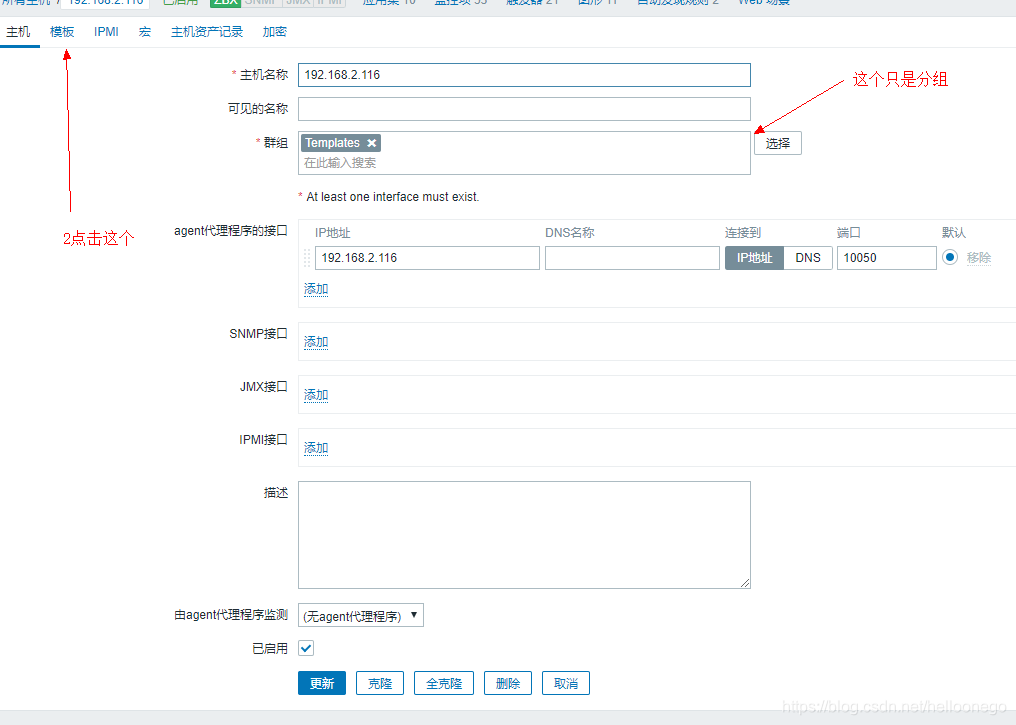This screenshot has height=725, width=1016.
Task: Switch connection to IP地址
Action: click(x=754, y=258)
